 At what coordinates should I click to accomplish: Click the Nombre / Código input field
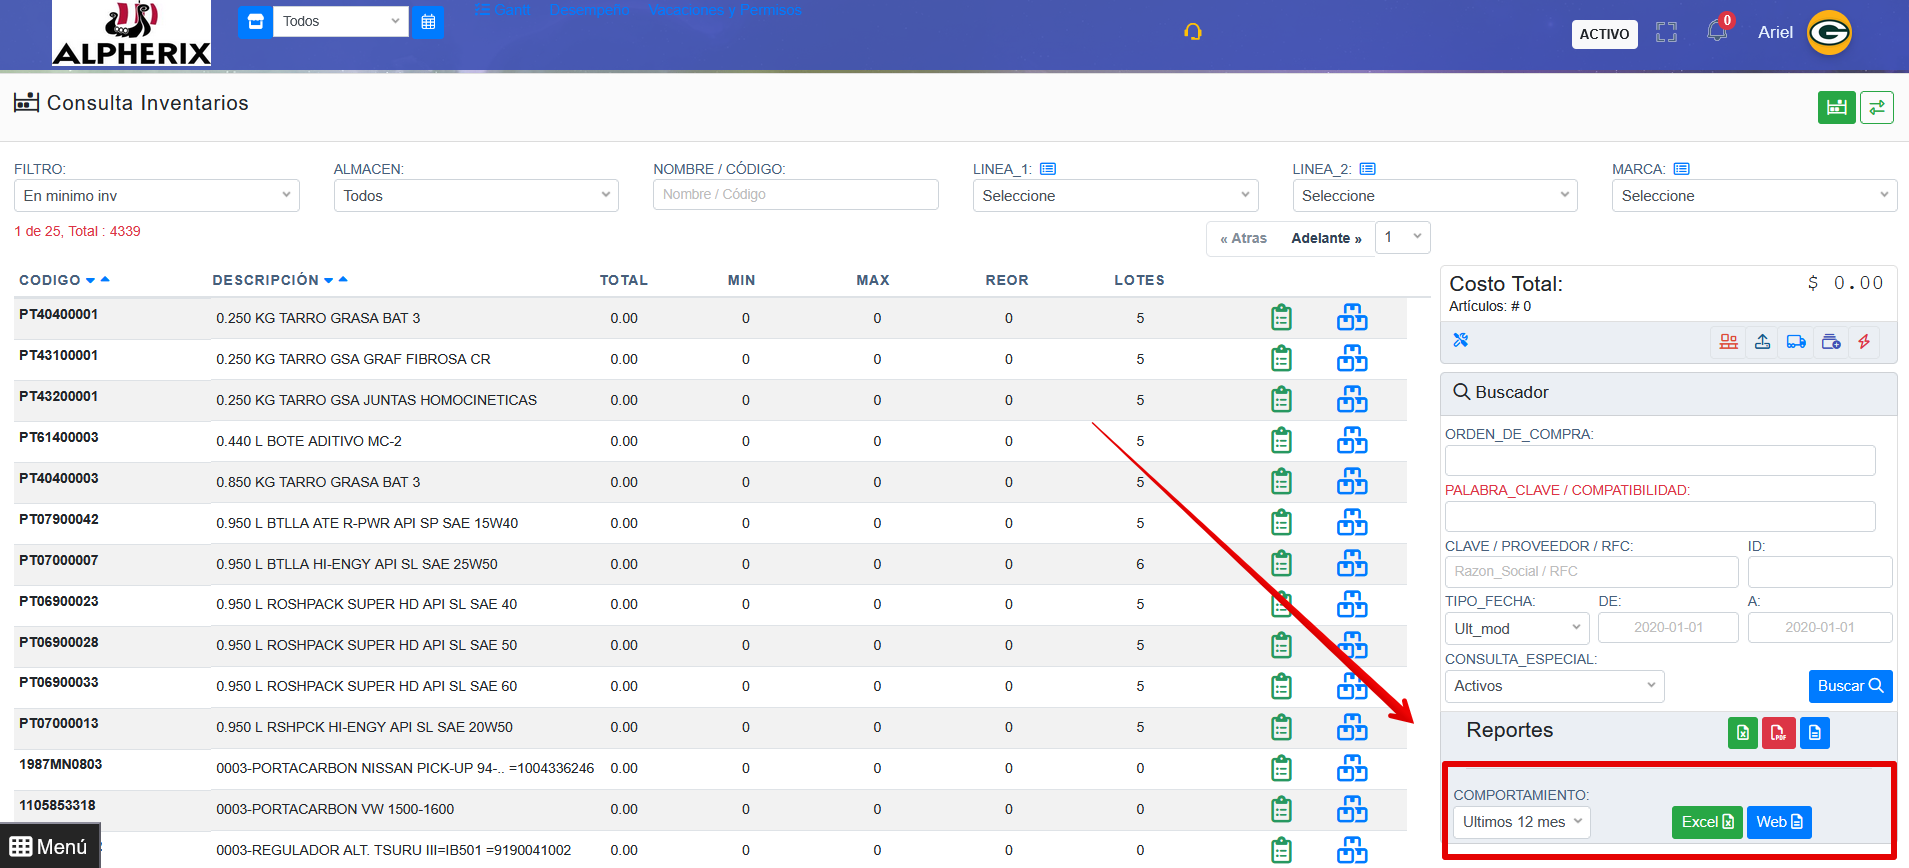(x=795, y=195)
